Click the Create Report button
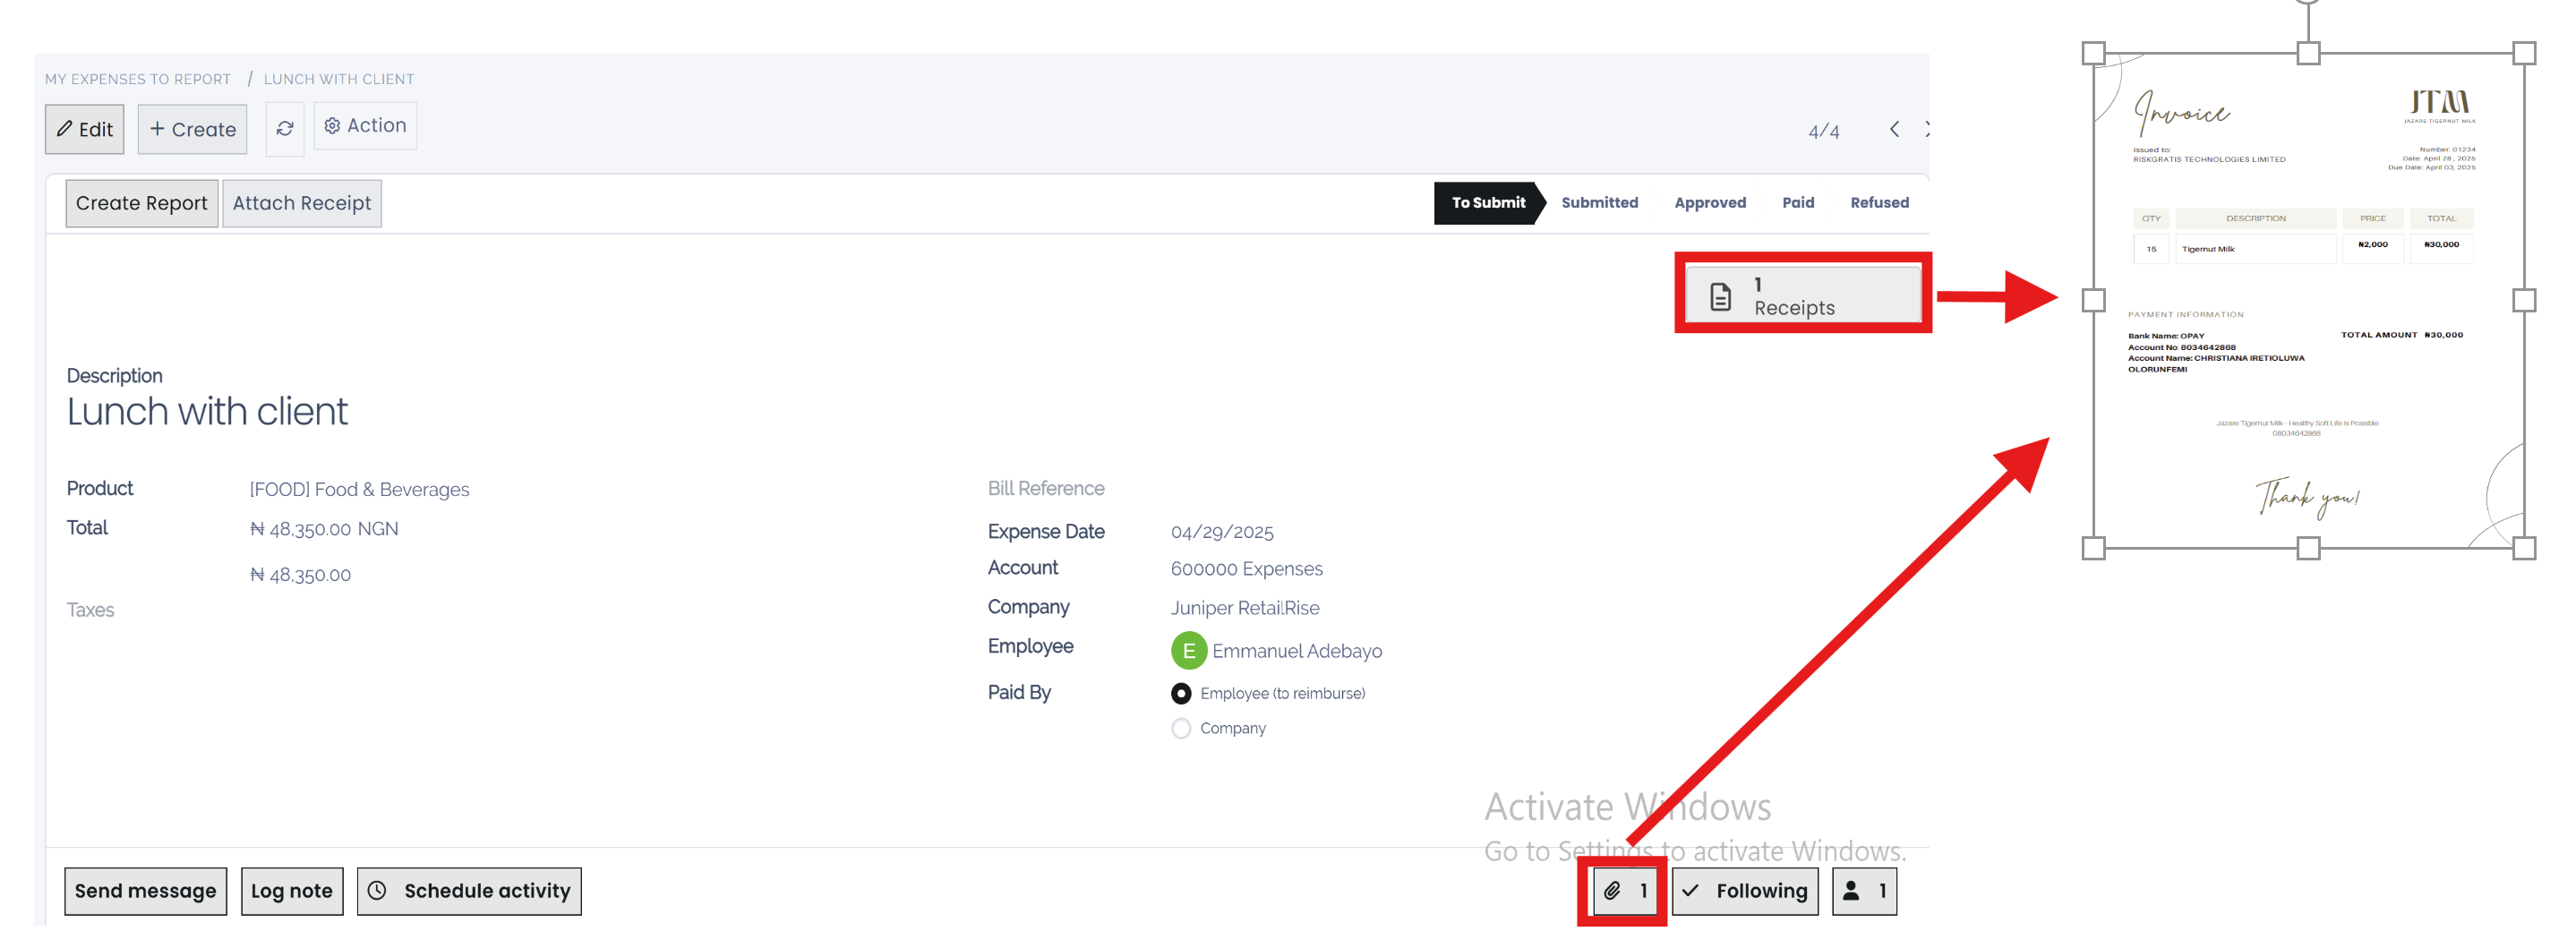This screenshot has height=948, width=2576. pyautogui.click(x=142, y=204)
